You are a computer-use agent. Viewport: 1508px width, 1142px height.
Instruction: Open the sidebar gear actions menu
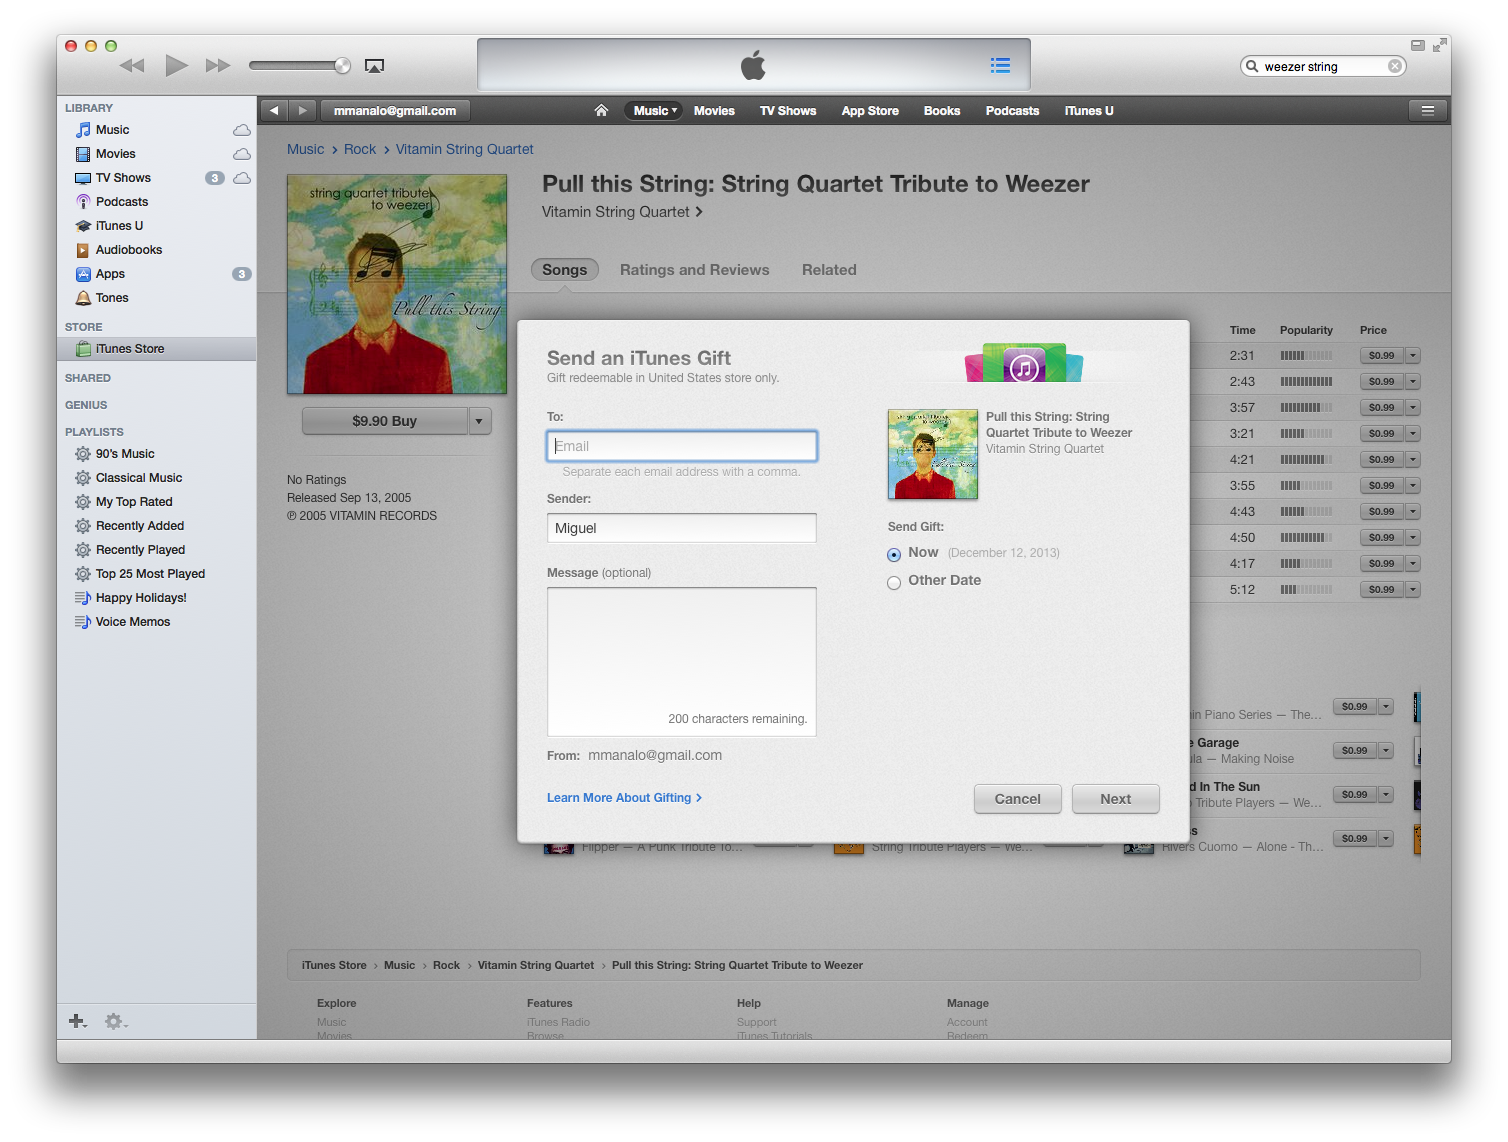point(116,1021)
